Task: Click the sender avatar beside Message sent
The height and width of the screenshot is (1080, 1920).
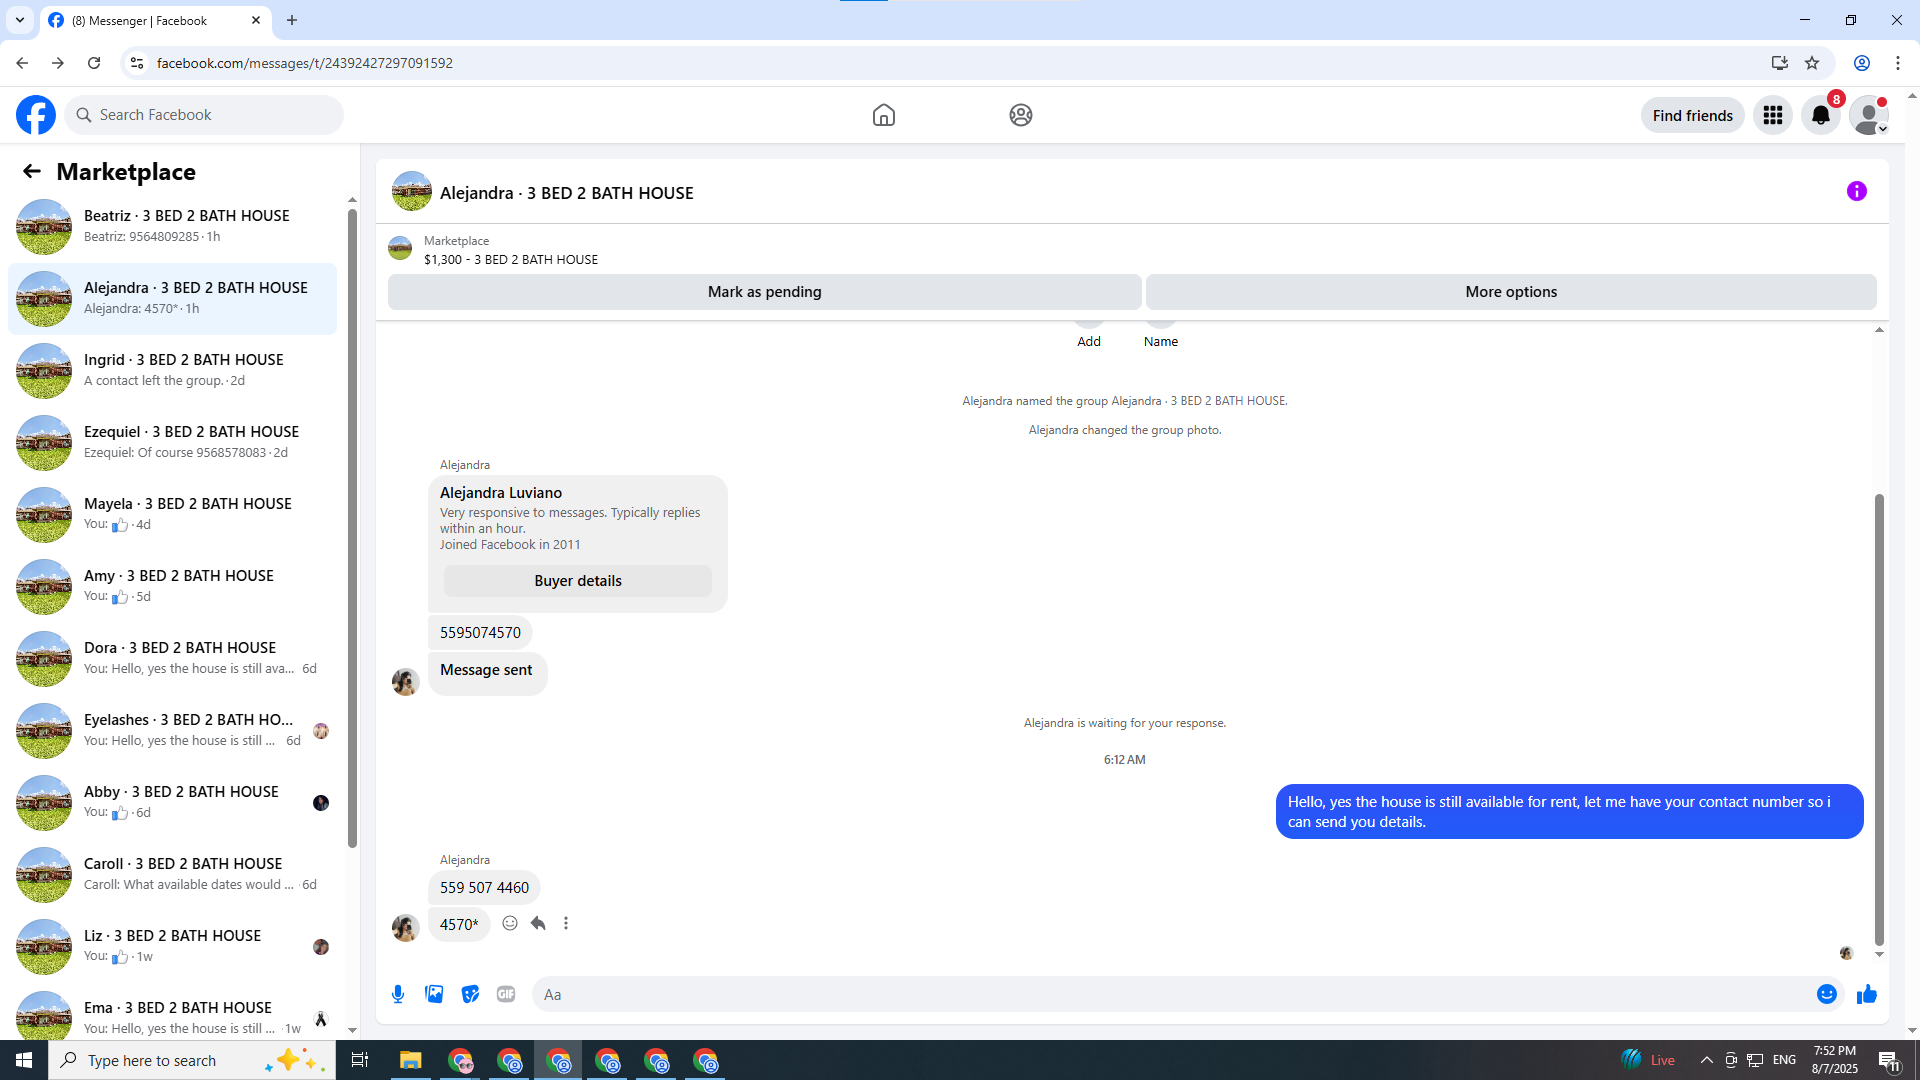Action: tap(405, 682)
